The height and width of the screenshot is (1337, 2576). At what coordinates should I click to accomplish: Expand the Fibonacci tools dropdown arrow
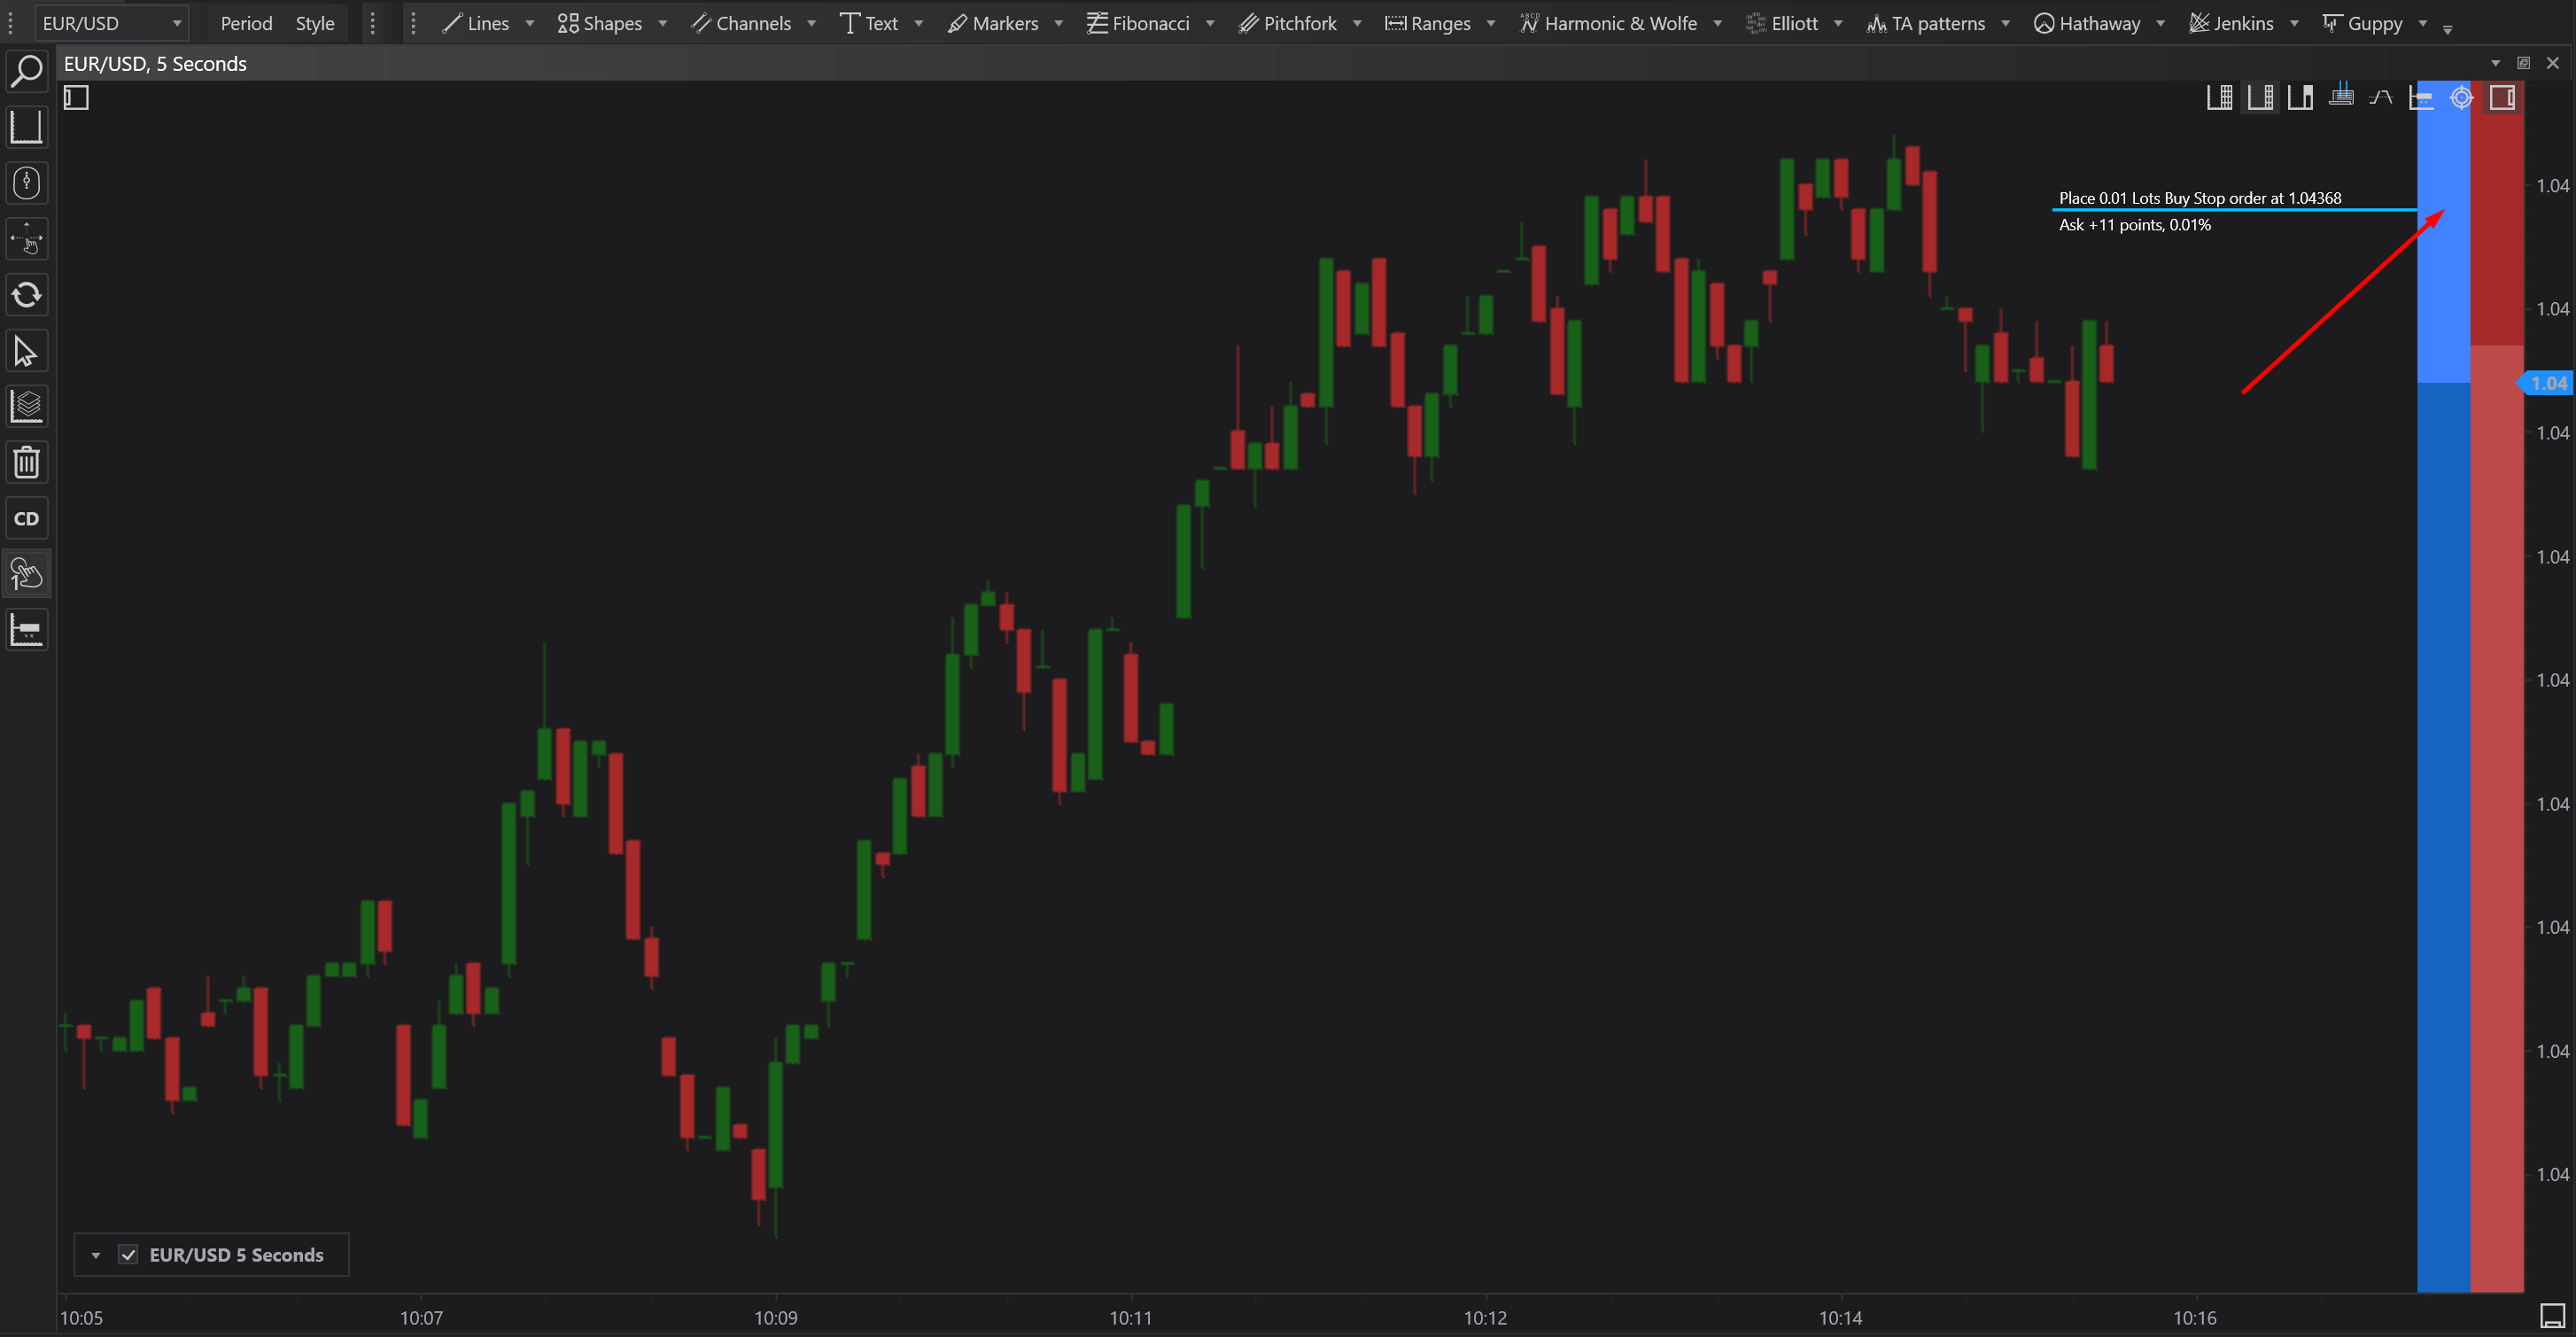click(1210, 23)
